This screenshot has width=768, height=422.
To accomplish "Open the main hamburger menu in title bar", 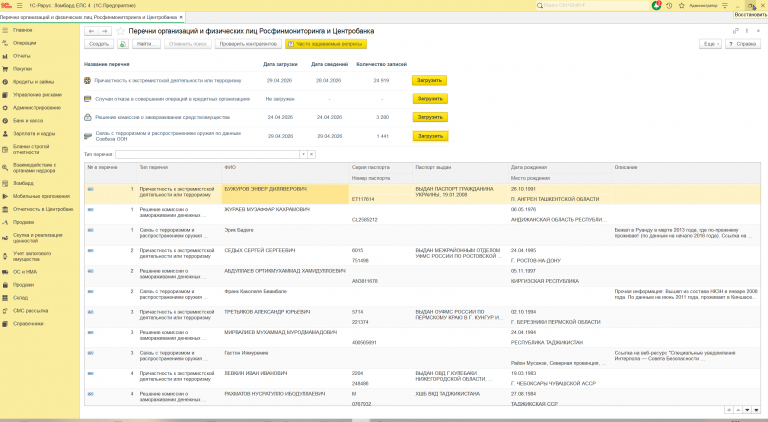I will point(20,5).
